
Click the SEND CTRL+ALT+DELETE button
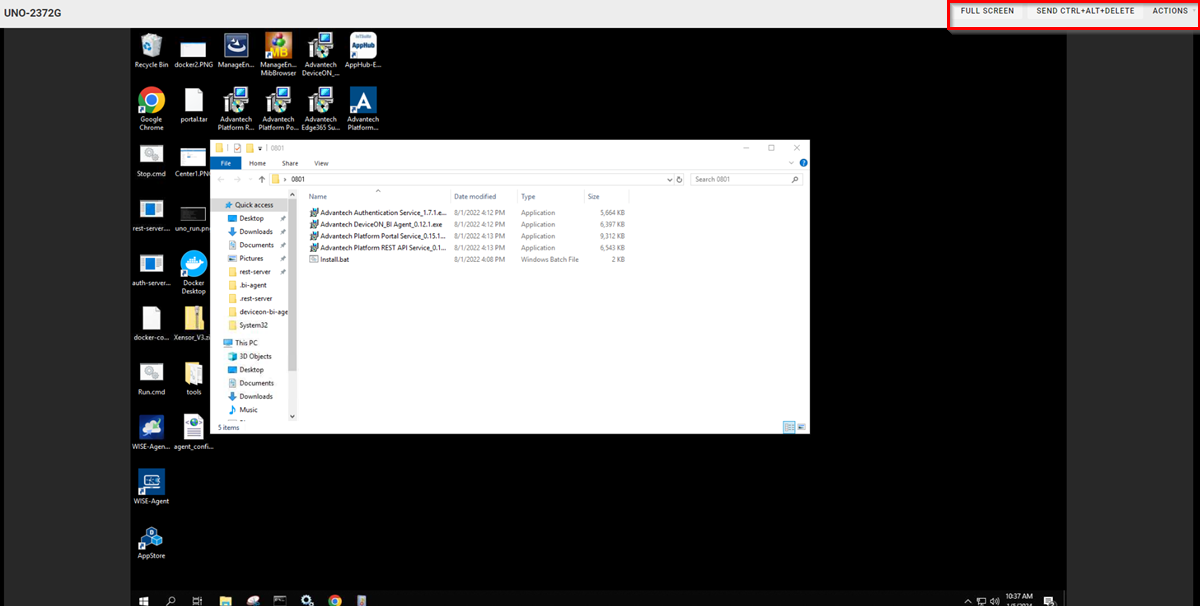[x=1086, y=11]
